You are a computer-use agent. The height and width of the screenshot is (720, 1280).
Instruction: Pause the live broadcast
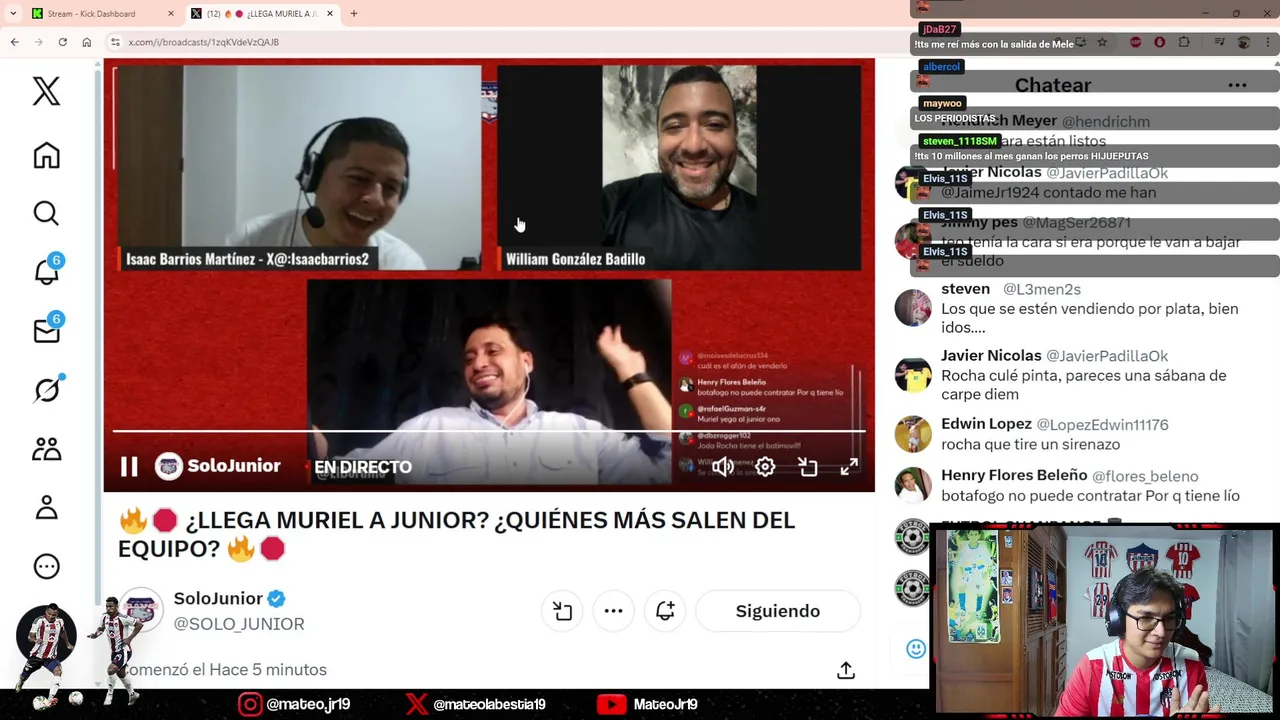(x=129, y=466)
